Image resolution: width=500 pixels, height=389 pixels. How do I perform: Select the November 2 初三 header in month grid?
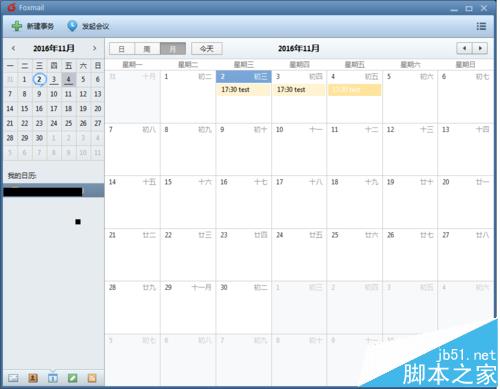[244, 77]
